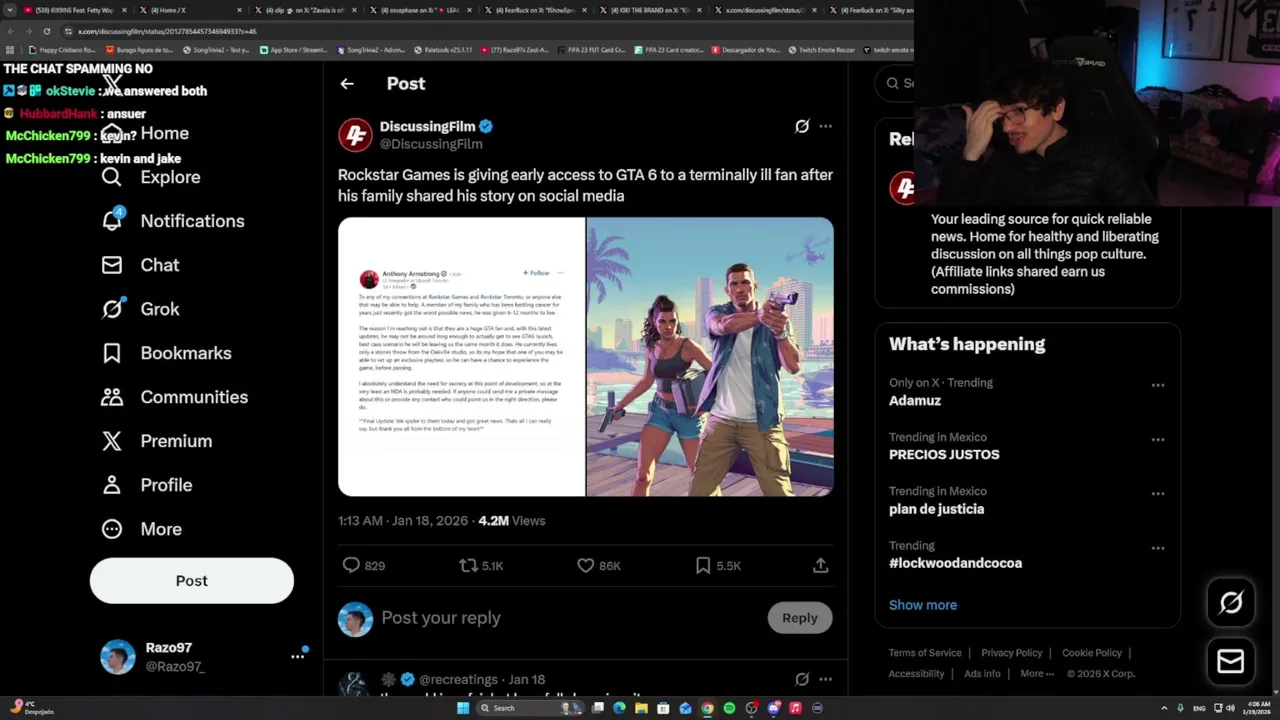The height and width of the screenshot is (720, 1280).
Task: Open Privacy Policy link
Action: (1012, 653)
